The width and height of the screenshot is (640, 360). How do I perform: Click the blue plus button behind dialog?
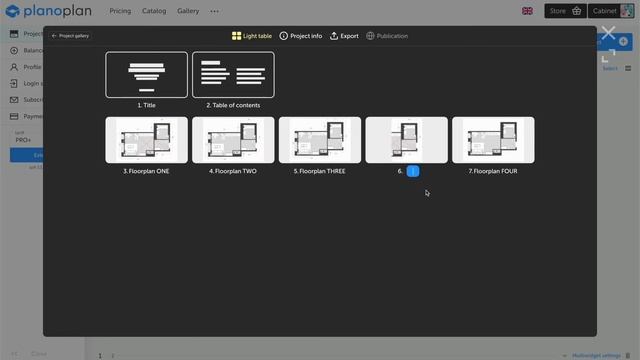(623, 41)
